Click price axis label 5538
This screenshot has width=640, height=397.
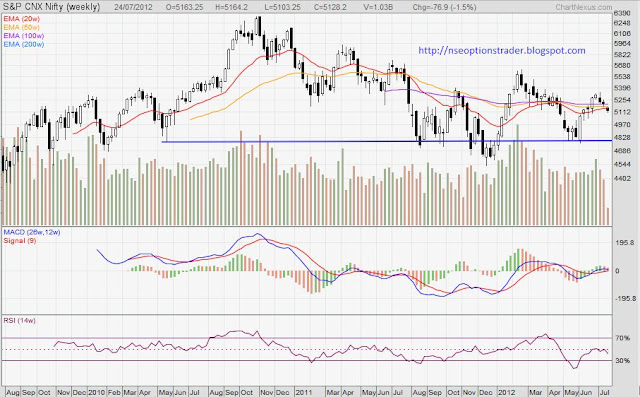622,77
